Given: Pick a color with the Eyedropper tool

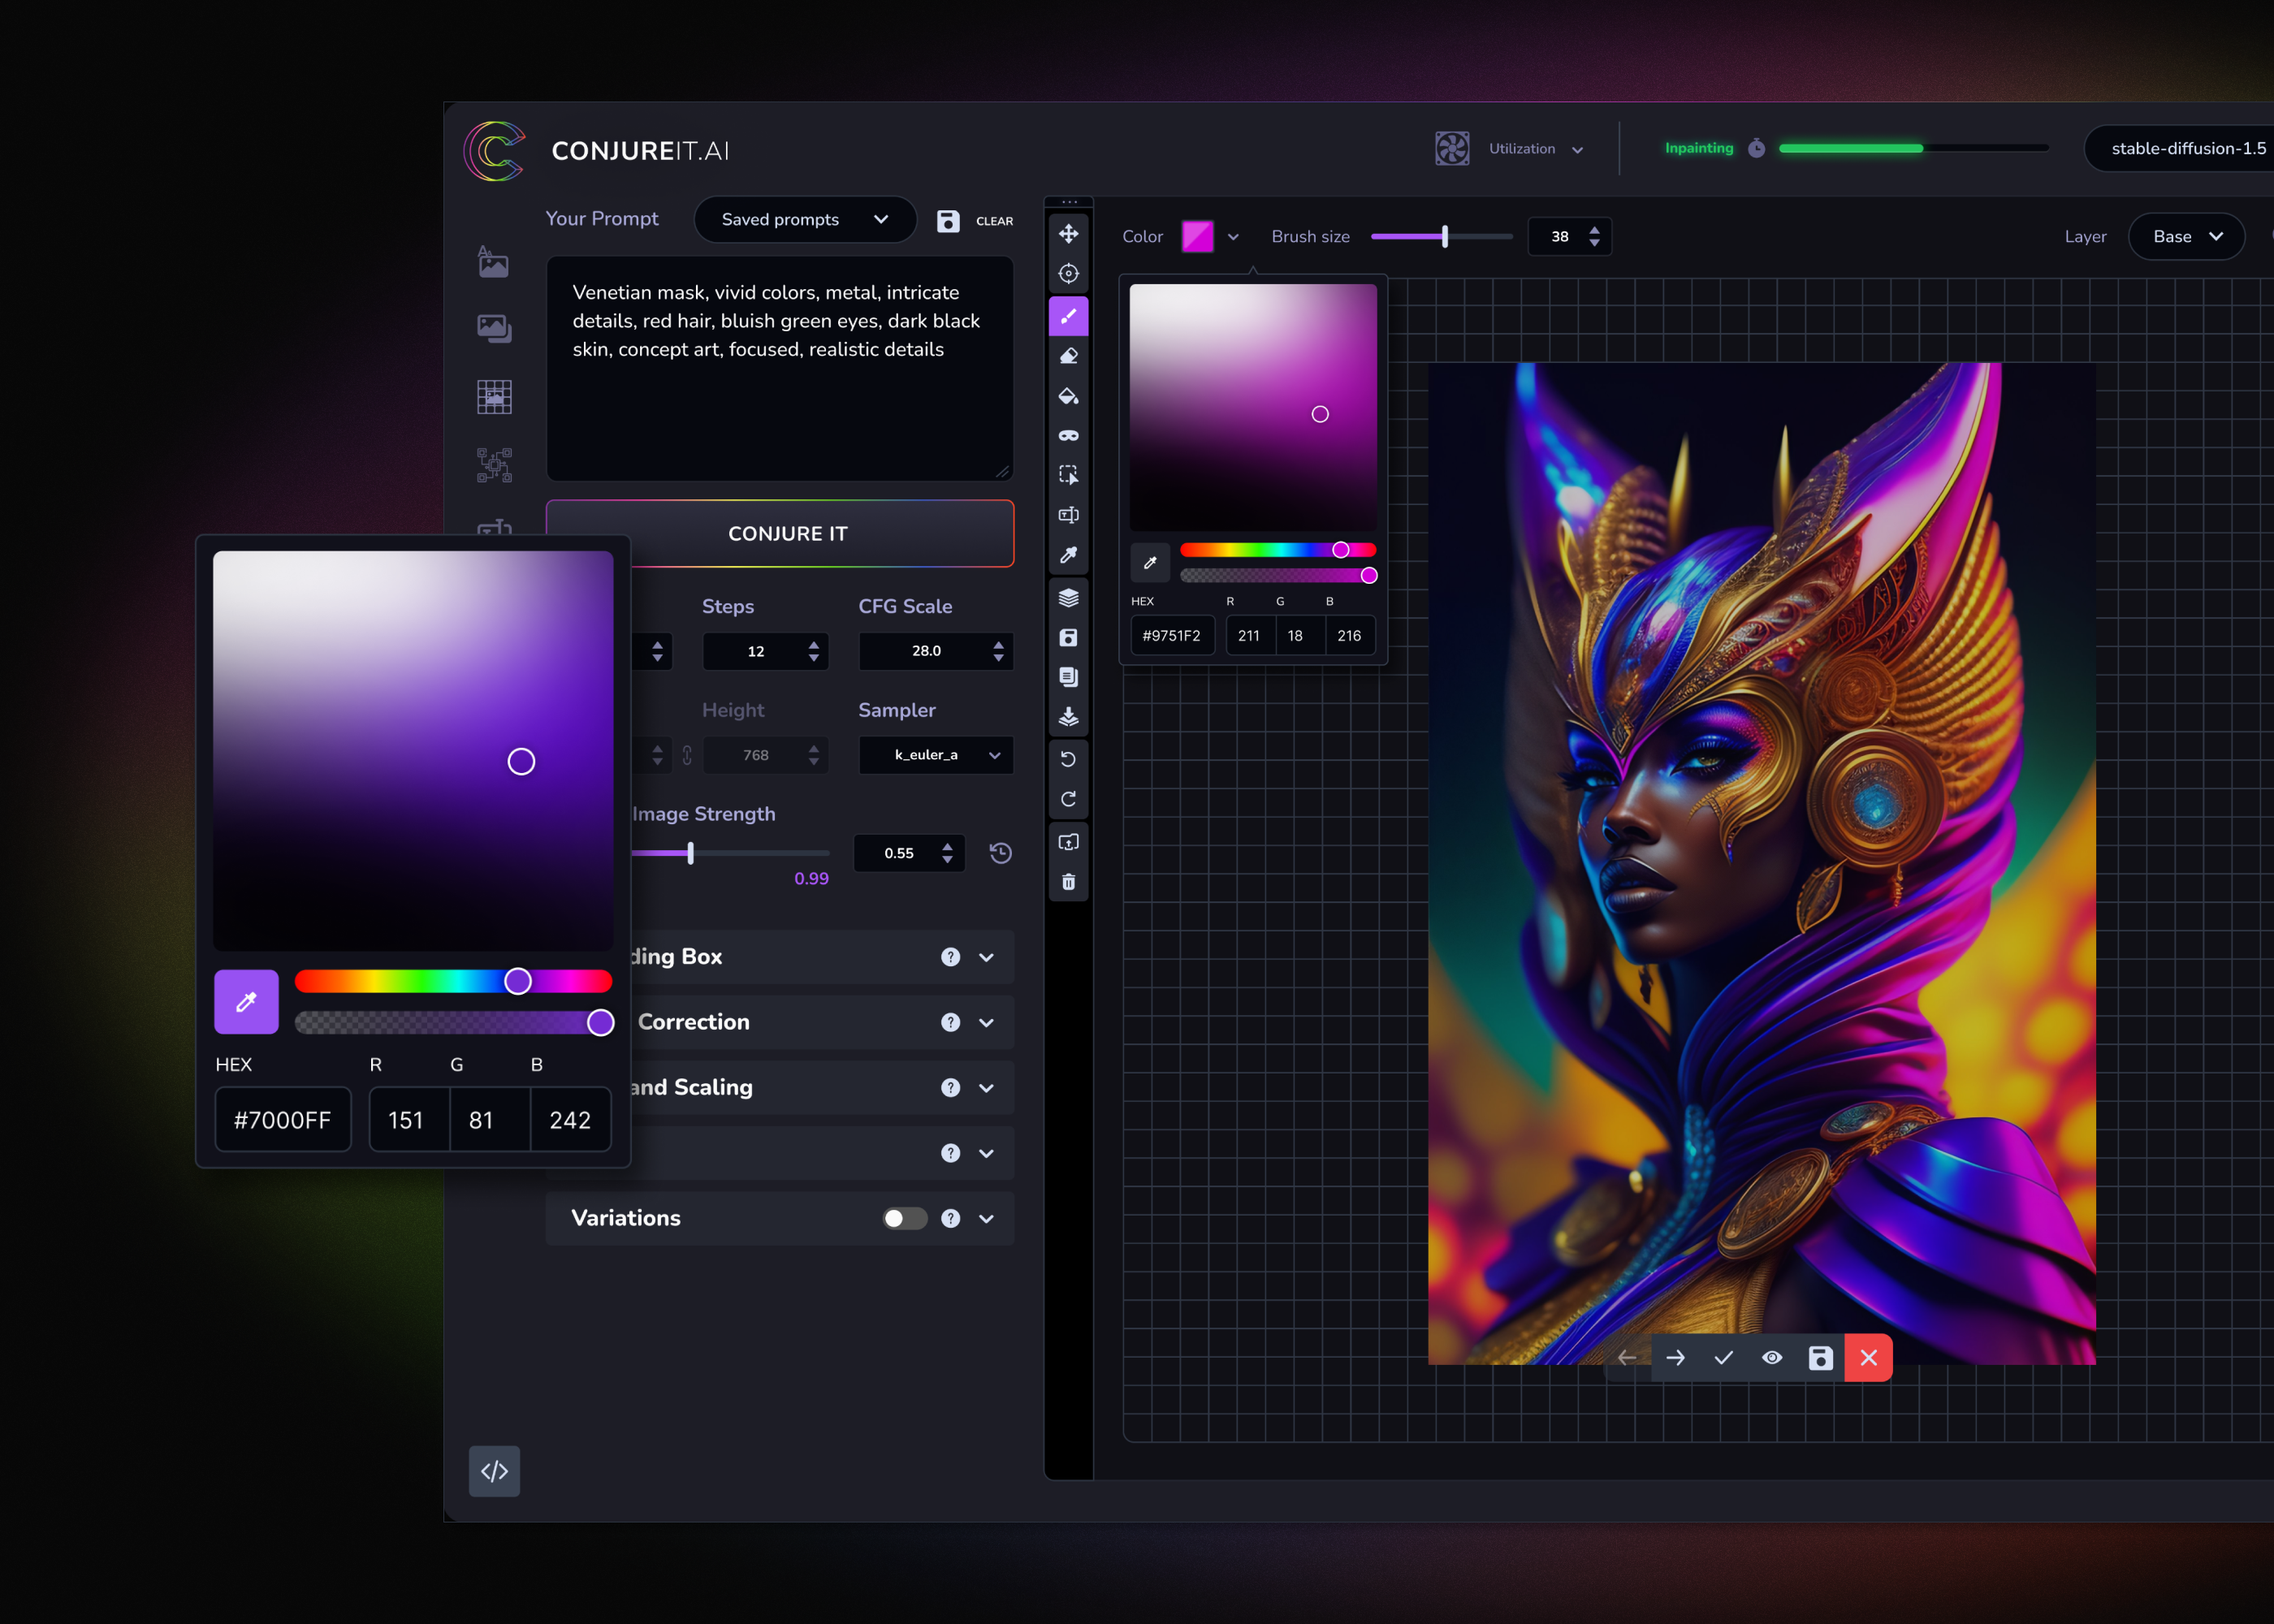Looking at the screenshot, I should pyautogui.click(x=1068, y=555).
